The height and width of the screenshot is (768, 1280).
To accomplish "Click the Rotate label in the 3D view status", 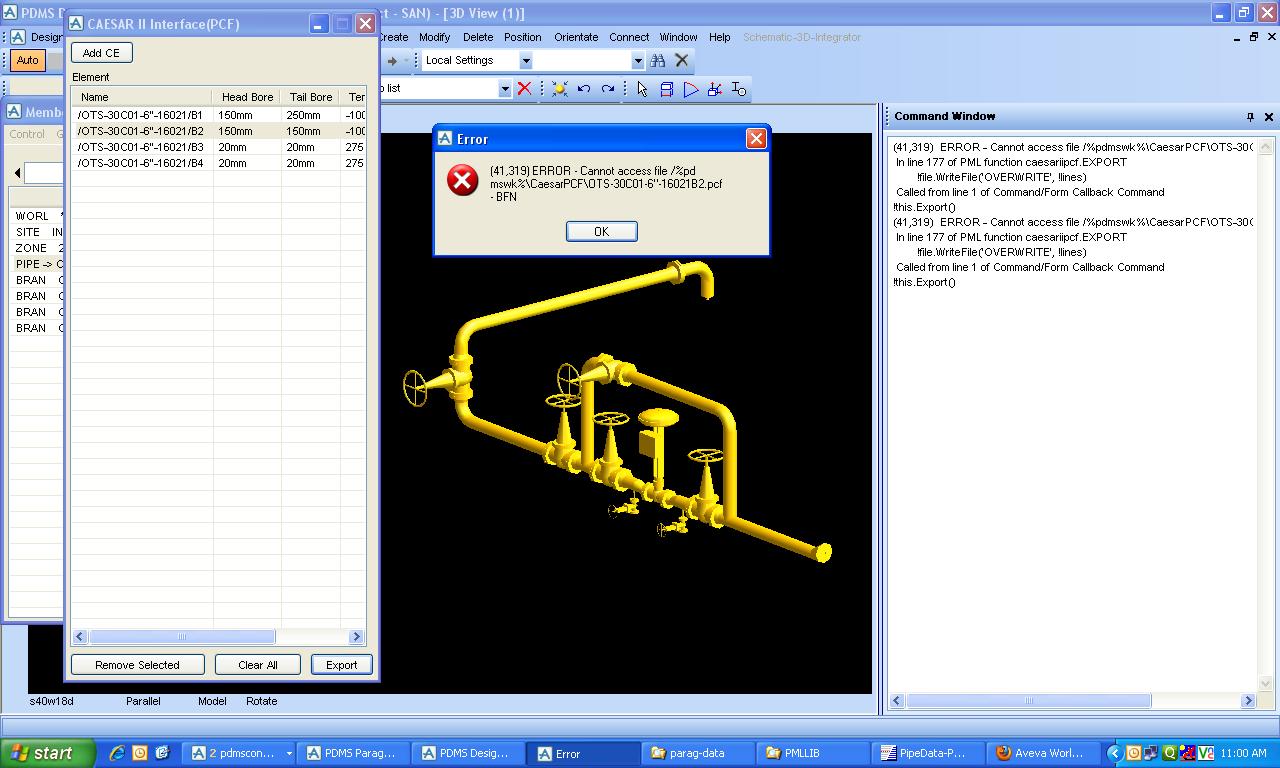I will pos(261,701).
